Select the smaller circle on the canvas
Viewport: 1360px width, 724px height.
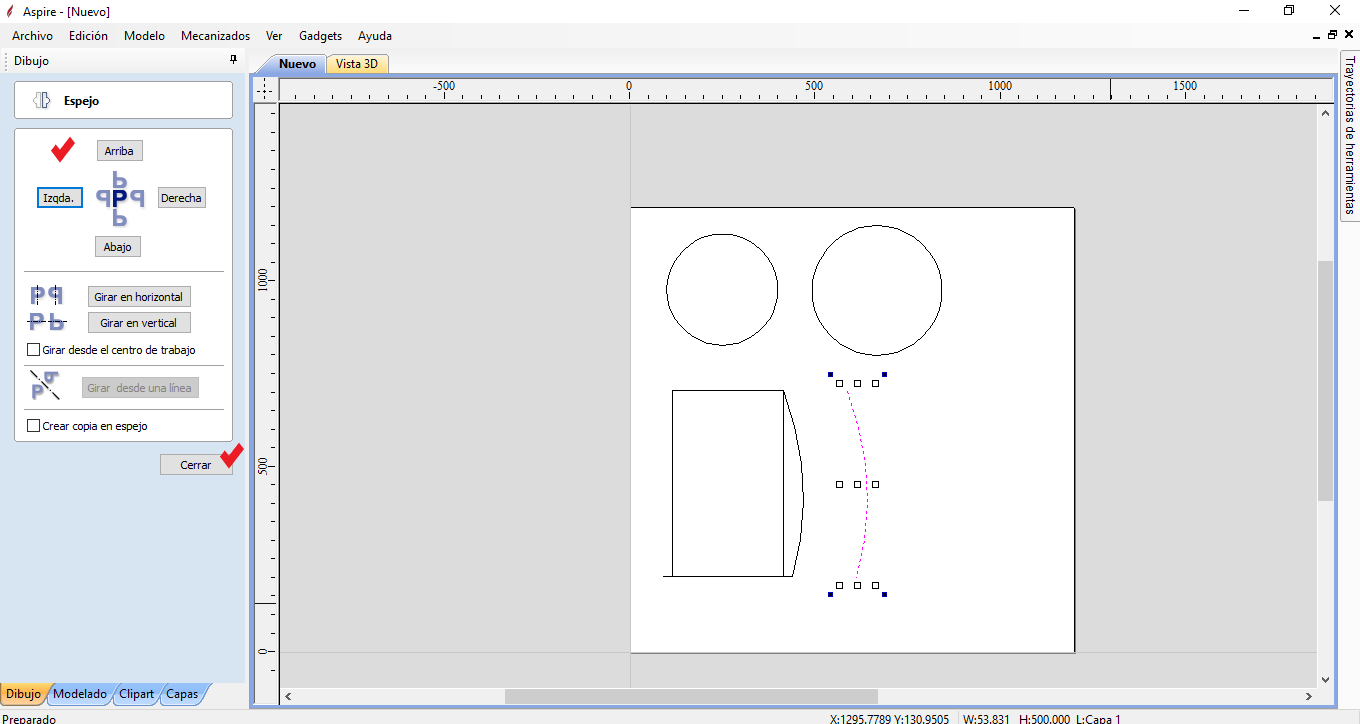point(722,290)
